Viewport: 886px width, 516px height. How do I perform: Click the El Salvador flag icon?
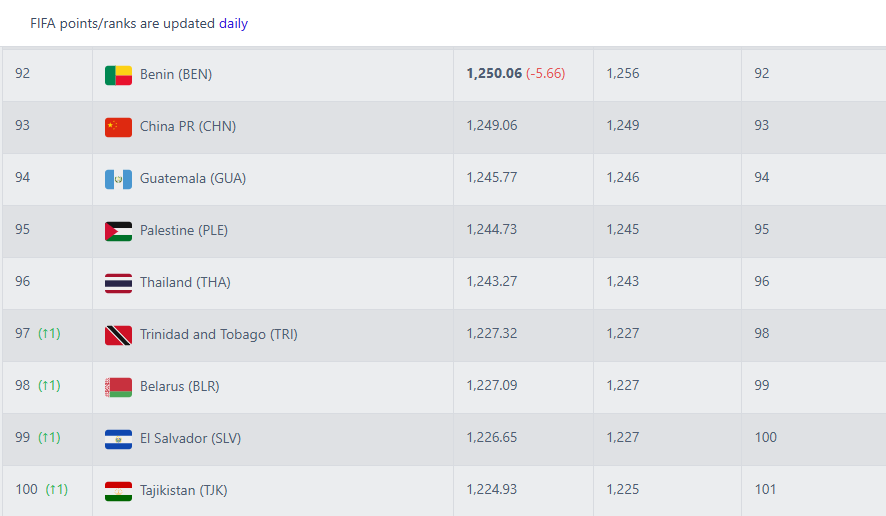pos(118,439)
